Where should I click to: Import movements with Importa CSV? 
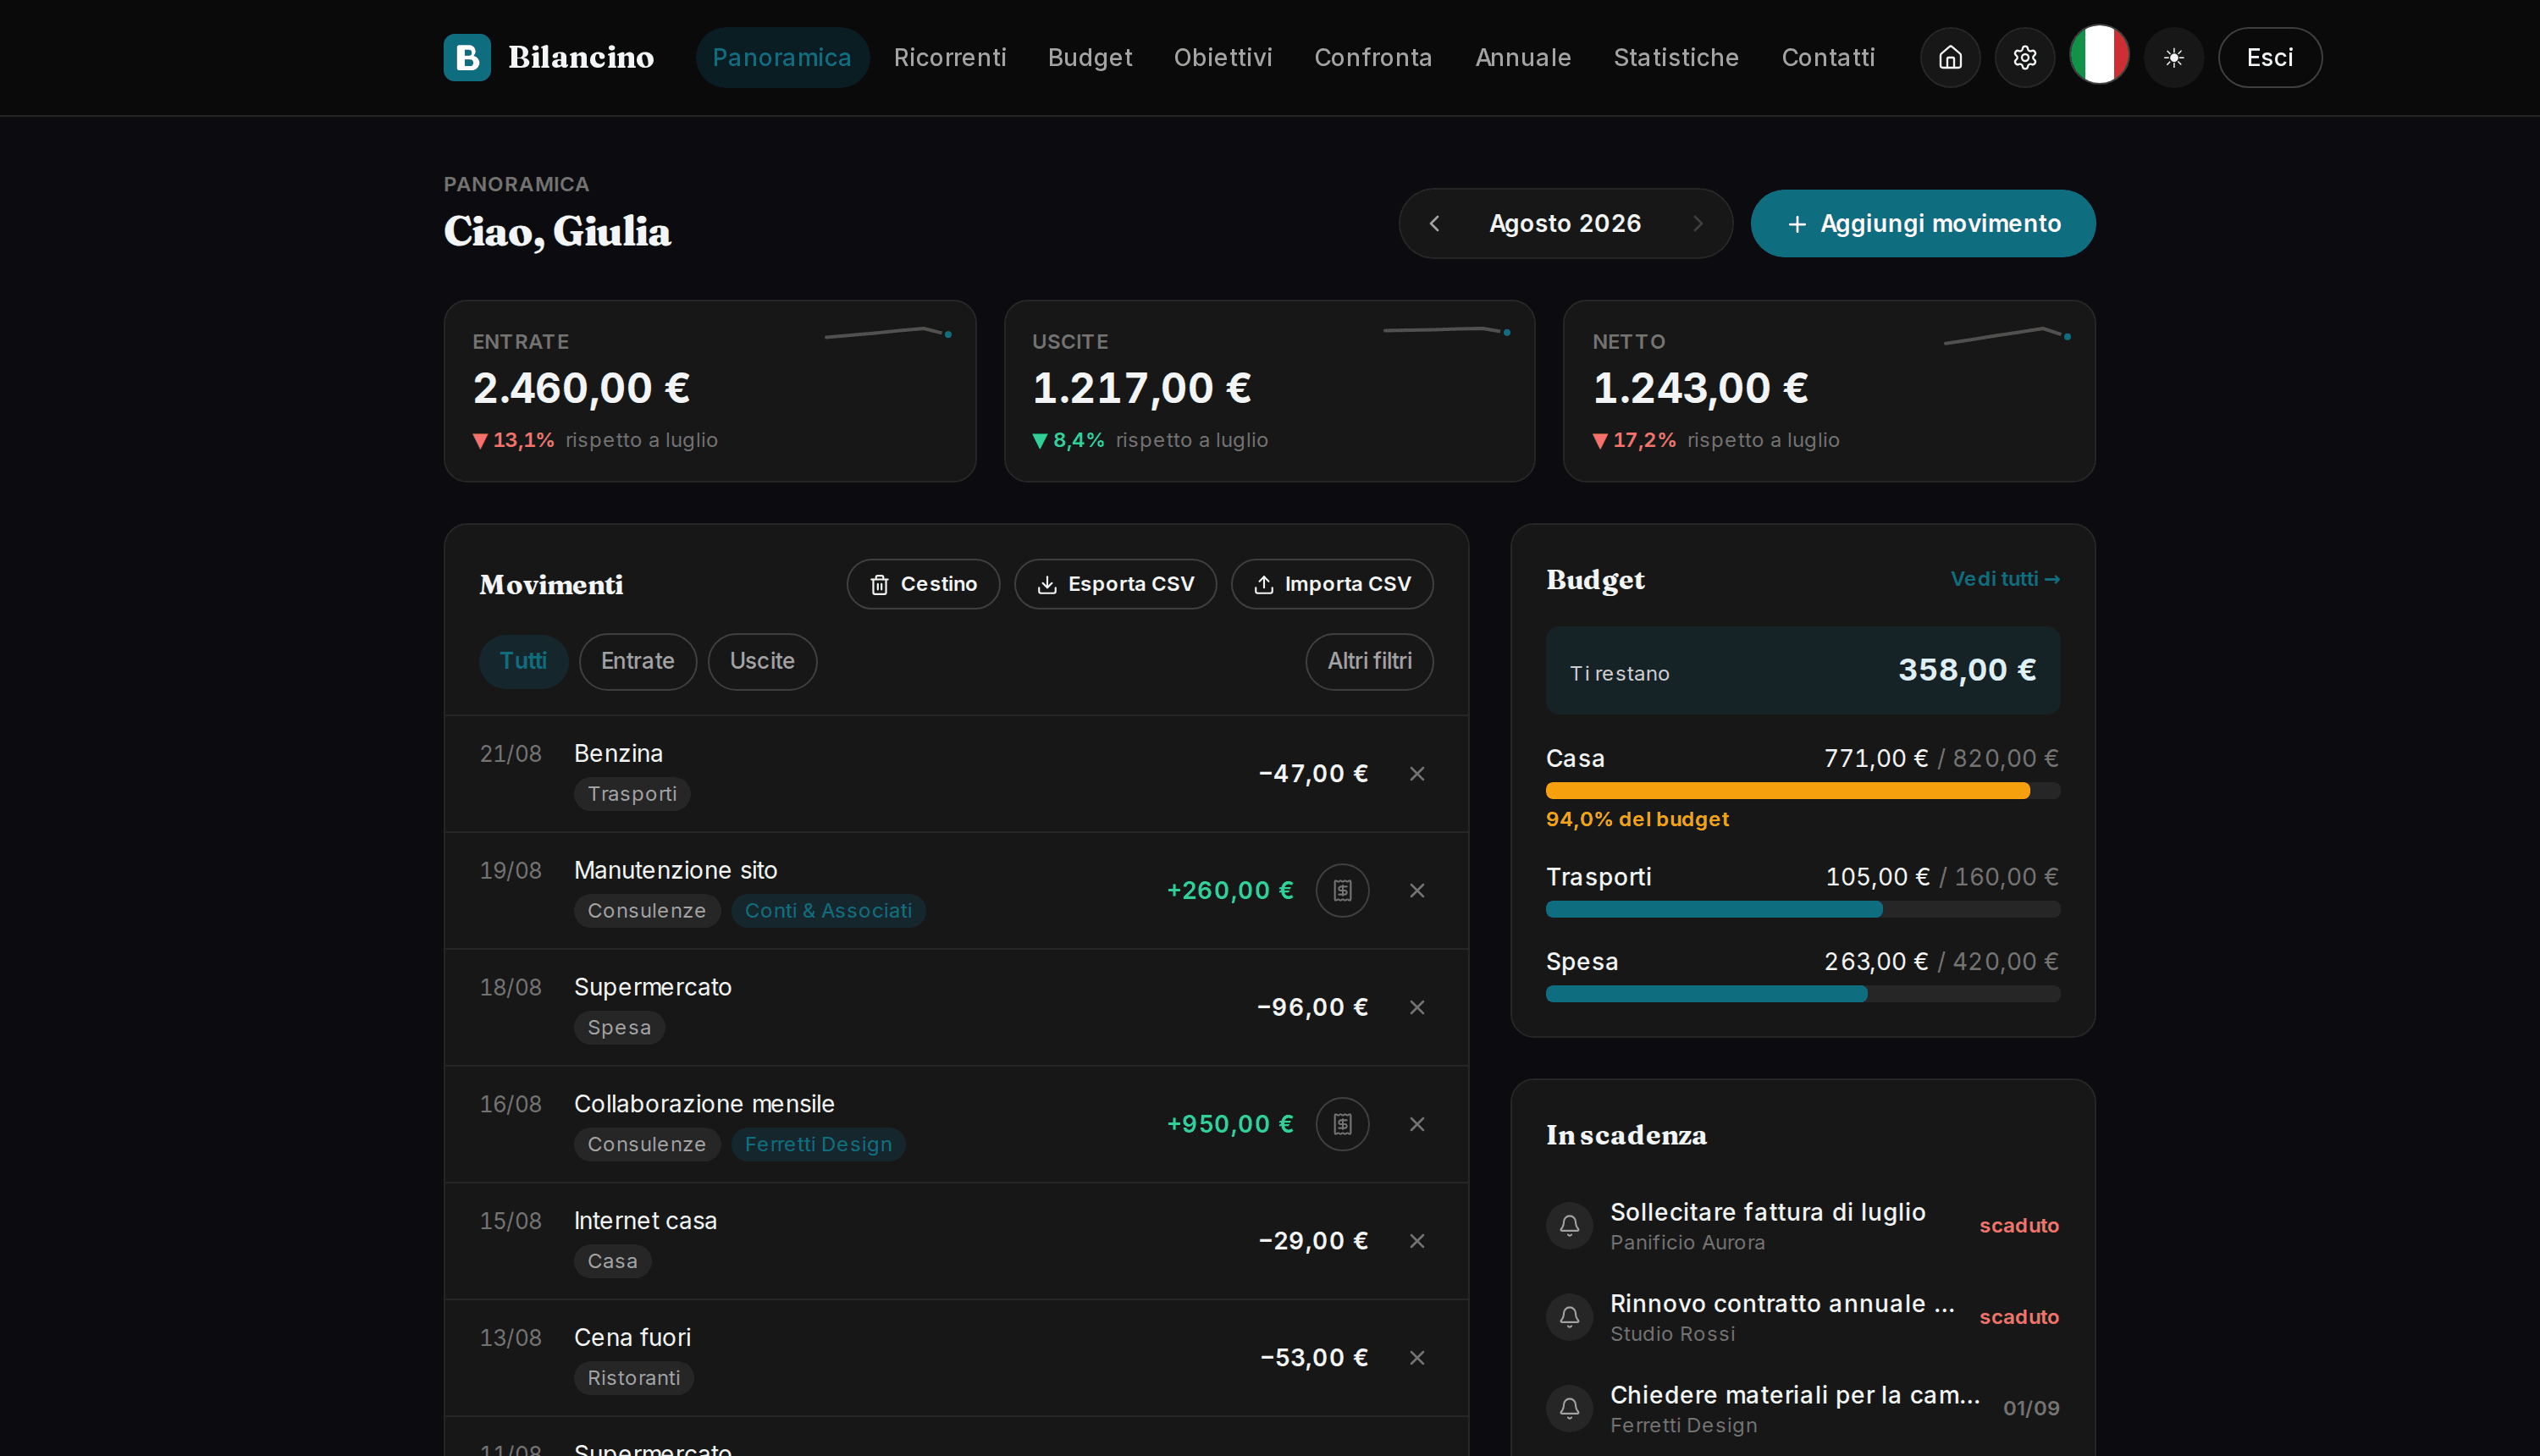coord(1332,584)
